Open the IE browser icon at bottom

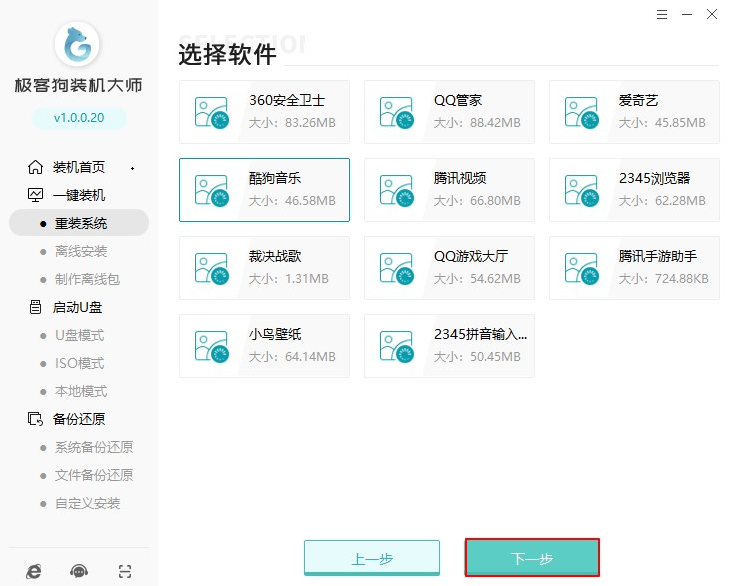click(34, 571)
